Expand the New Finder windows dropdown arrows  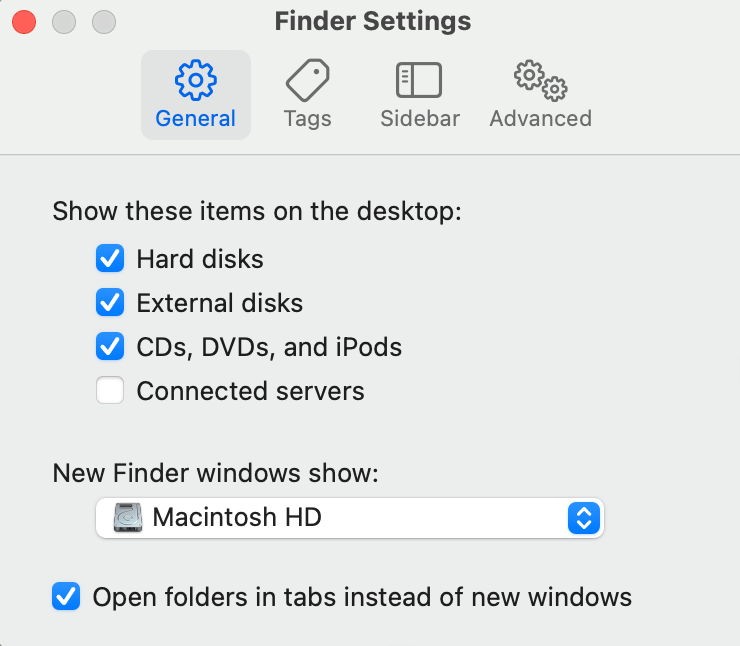584,518
